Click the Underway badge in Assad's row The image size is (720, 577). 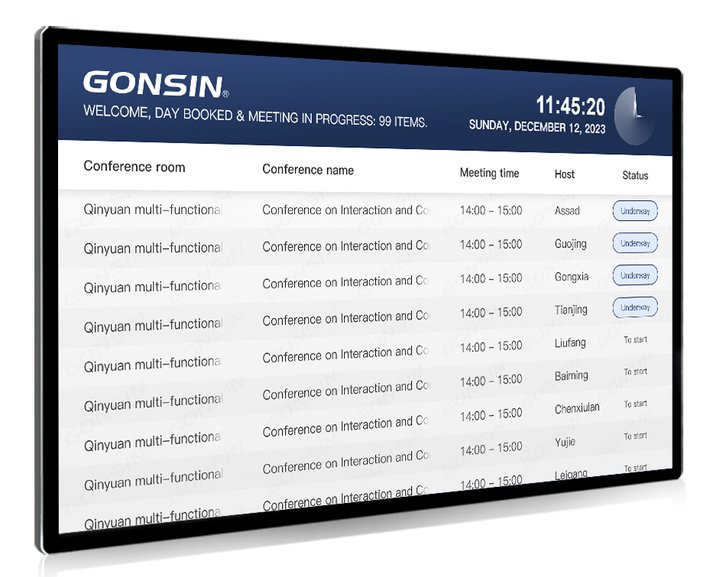[635, 211]
